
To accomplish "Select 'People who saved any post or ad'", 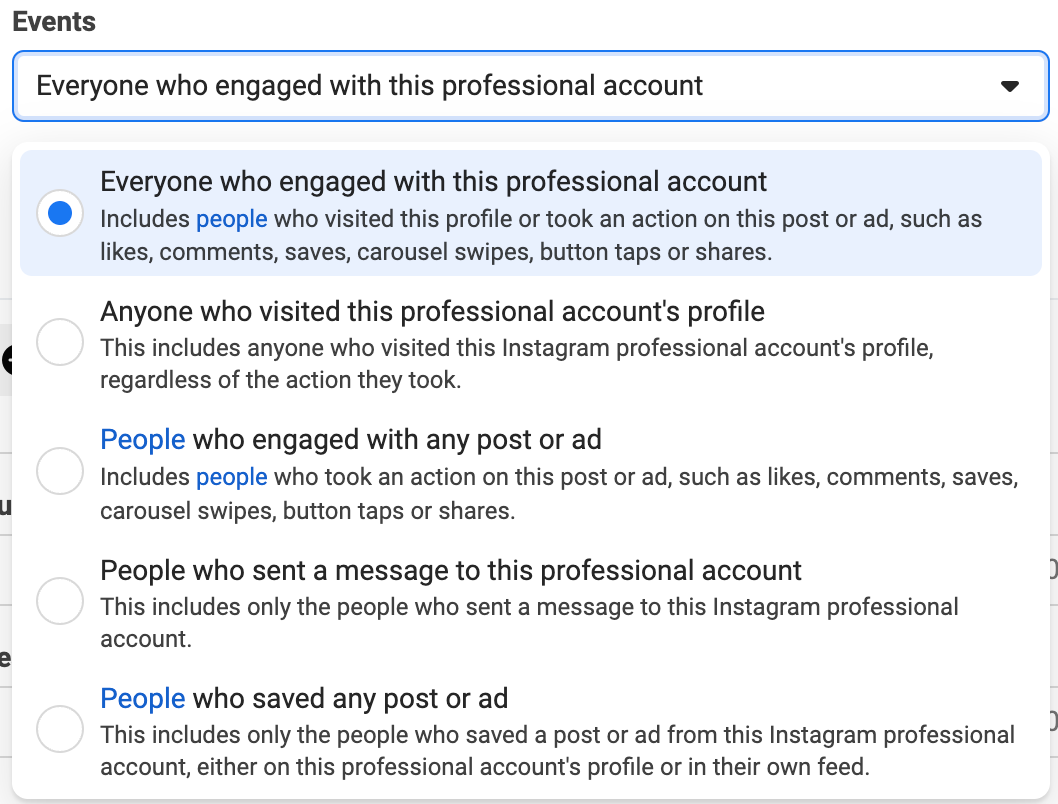I will coord(60,729).
